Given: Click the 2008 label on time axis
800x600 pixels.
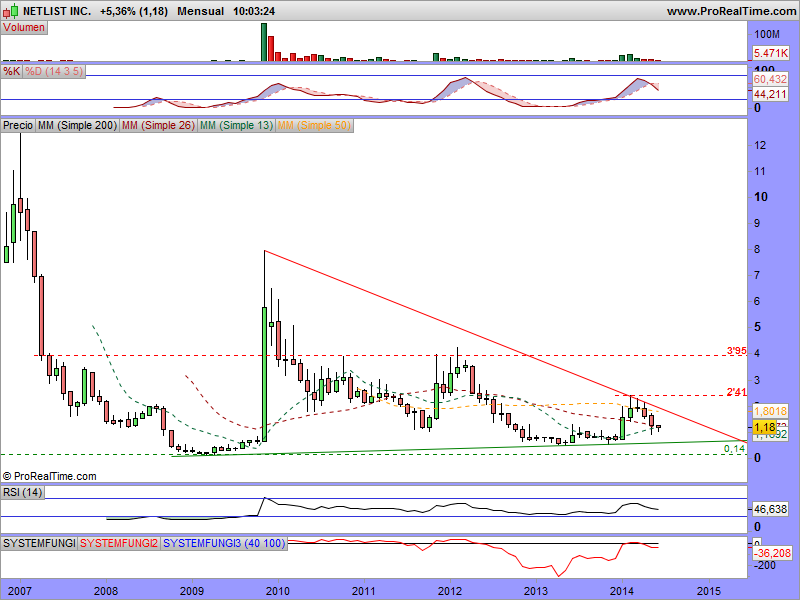Looking at the screenshot, I should pos(107,591).
